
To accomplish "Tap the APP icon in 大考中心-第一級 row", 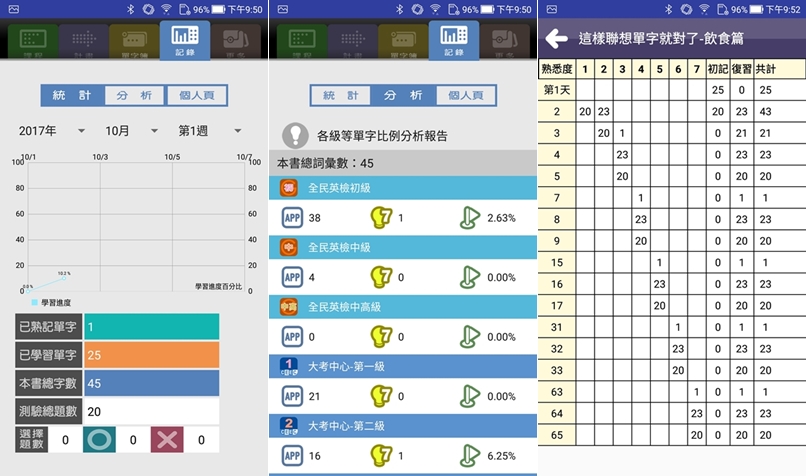I will [x=292, y=396].
